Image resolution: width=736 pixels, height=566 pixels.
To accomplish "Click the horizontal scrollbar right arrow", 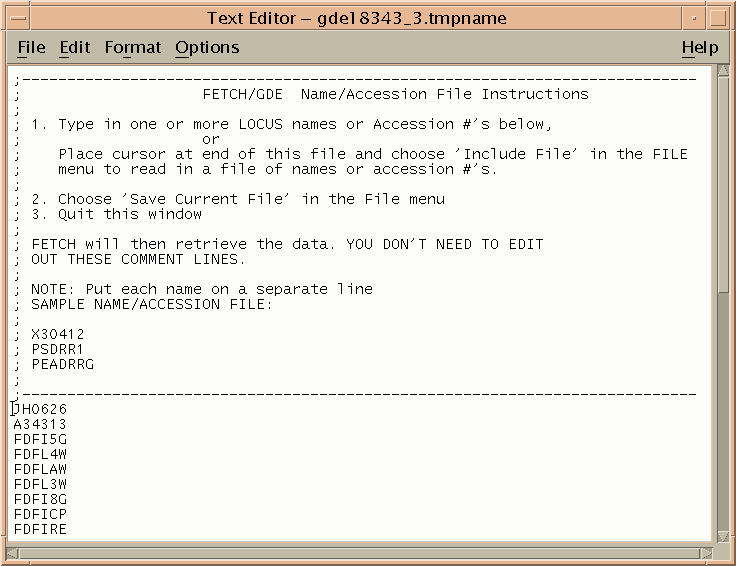I will click(705, 553).
